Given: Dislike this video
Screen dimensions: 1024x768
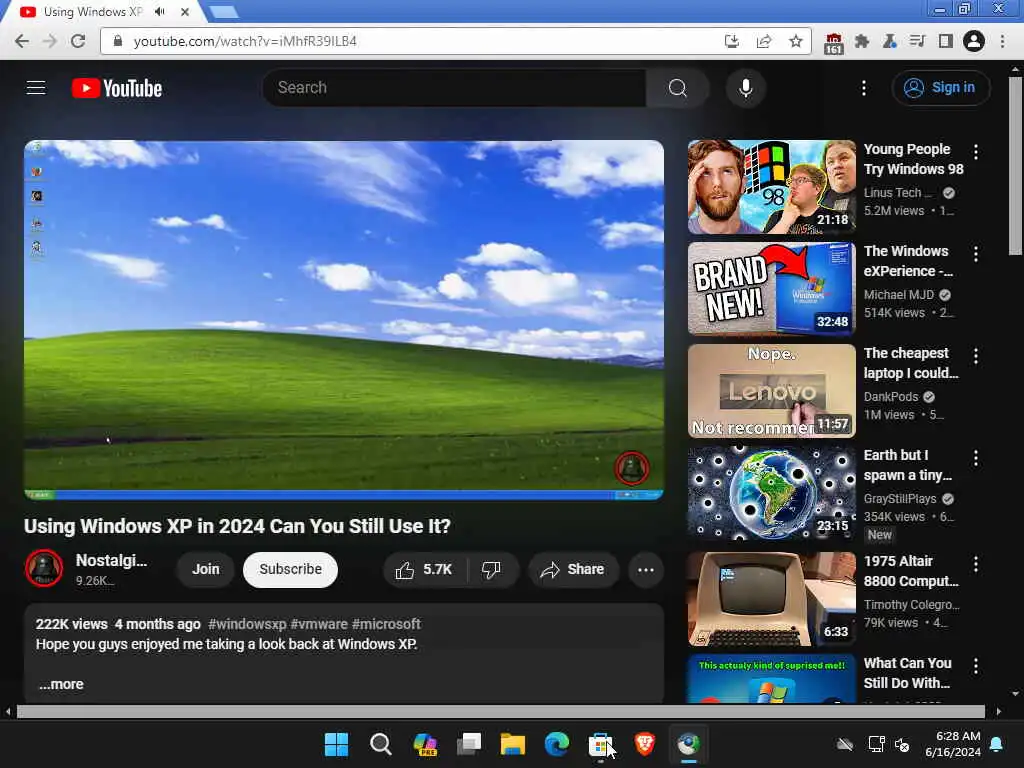Looking at the screenshot, I should 492,569.
